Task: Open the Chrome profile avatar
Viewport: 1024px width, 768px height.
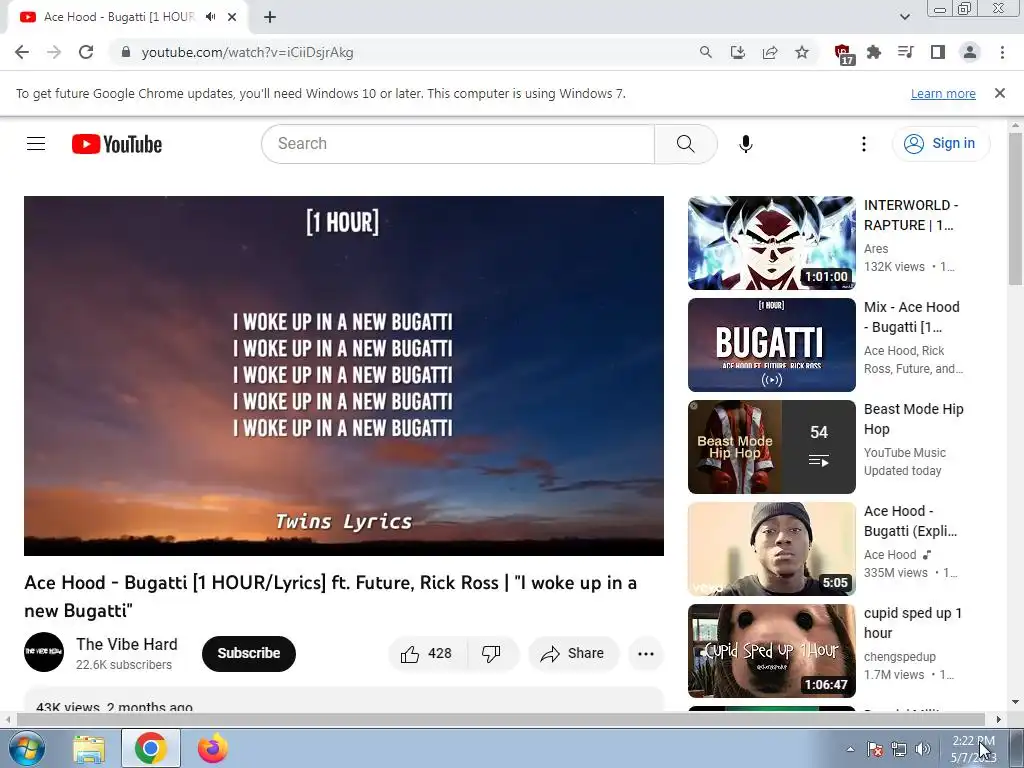Action: [x=970, y=52]
